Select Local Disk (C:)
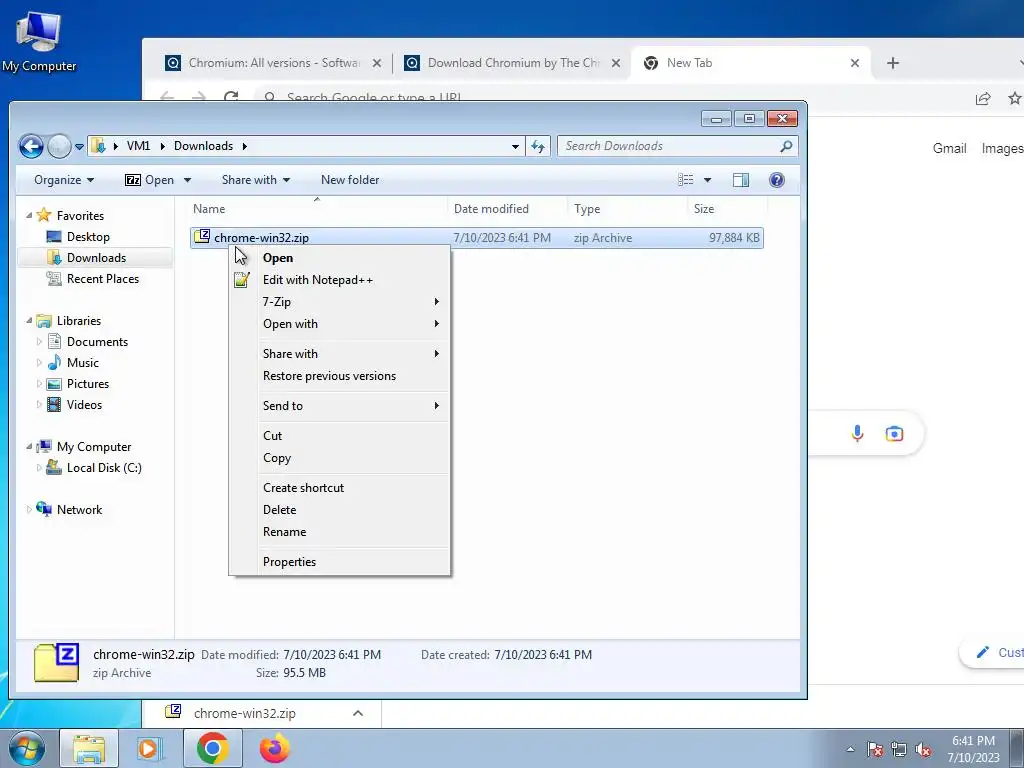This screenshot has height=768, width=1024. tap(104, 468)
